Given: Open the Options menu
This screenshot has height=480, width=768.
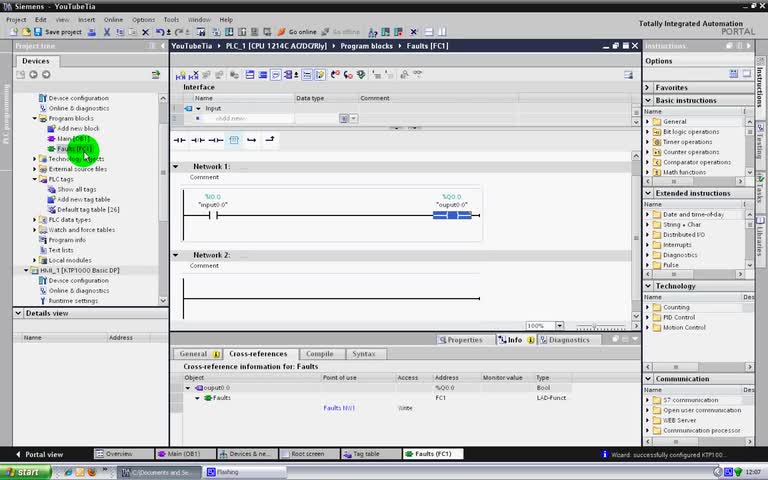Looking at the screenshot, I should 144,20.
